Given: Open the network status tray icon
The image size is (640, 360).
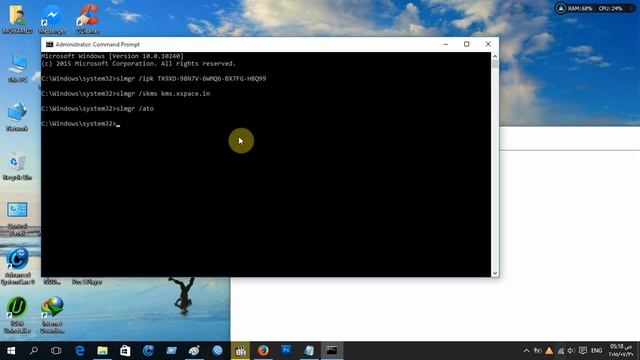Looking at the screenshot, I should (560, 351).
